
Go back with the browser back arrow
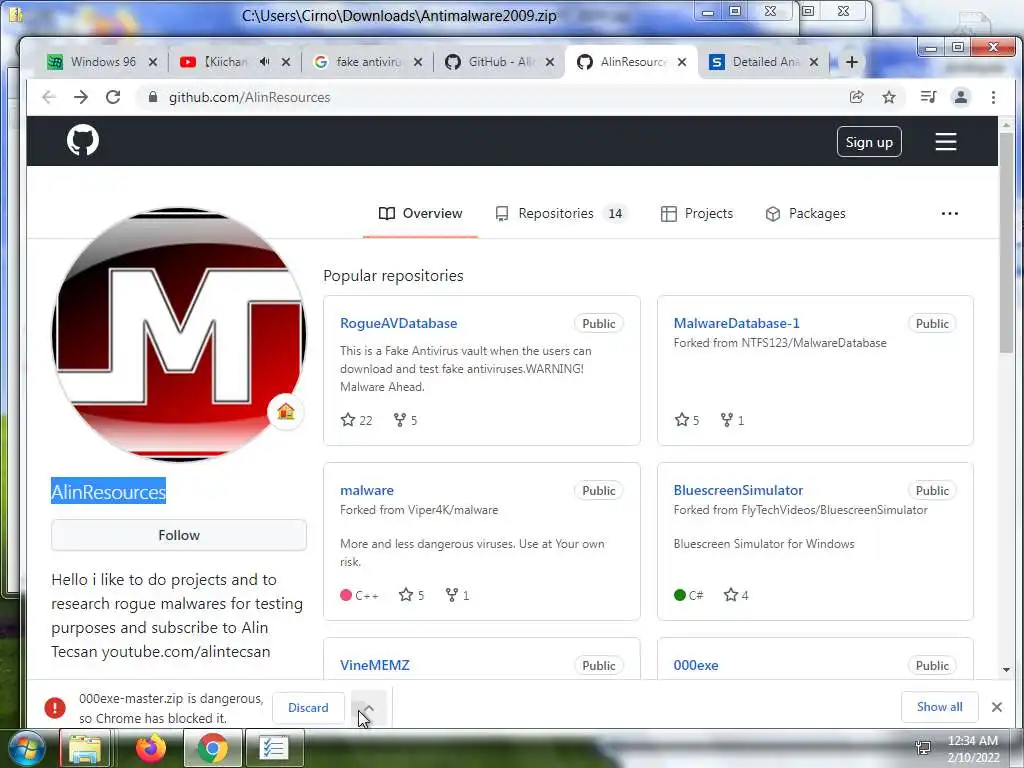click(x=48, y=97)
